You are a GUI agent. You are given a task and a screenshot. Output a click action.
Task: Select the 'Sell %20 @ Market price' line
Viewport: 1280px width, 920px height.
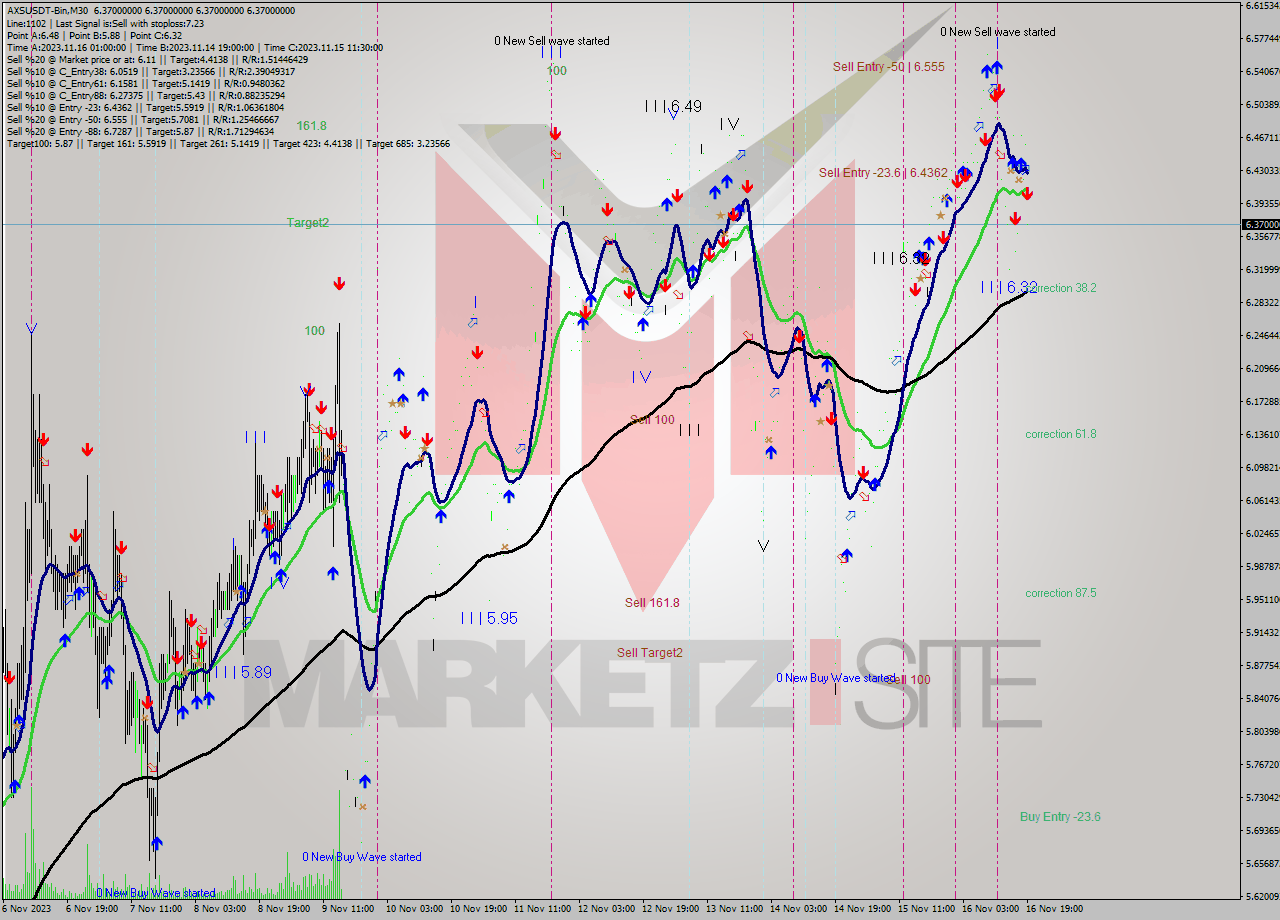pos(157,59)
